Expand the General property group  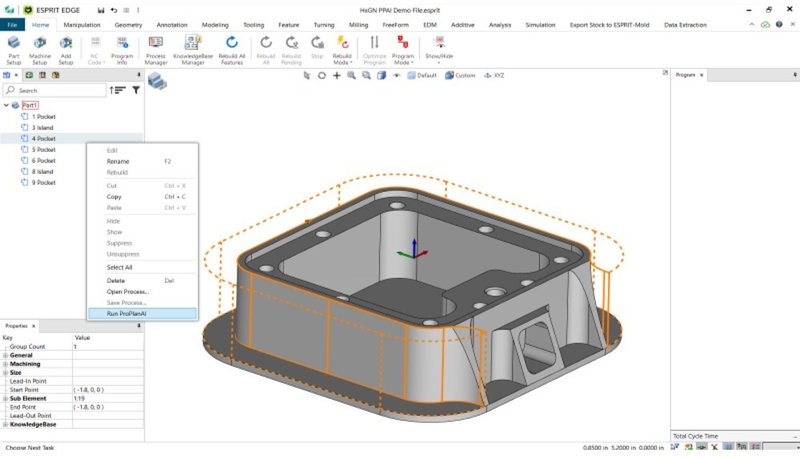[5, 355]
